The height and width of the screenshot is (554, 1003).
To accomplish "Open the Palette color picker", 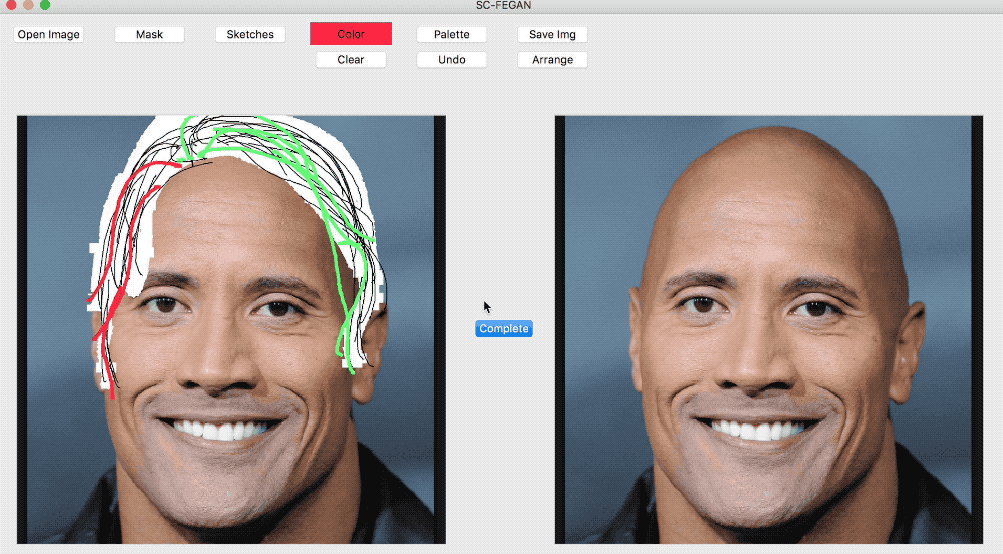I will pos(452,35).
